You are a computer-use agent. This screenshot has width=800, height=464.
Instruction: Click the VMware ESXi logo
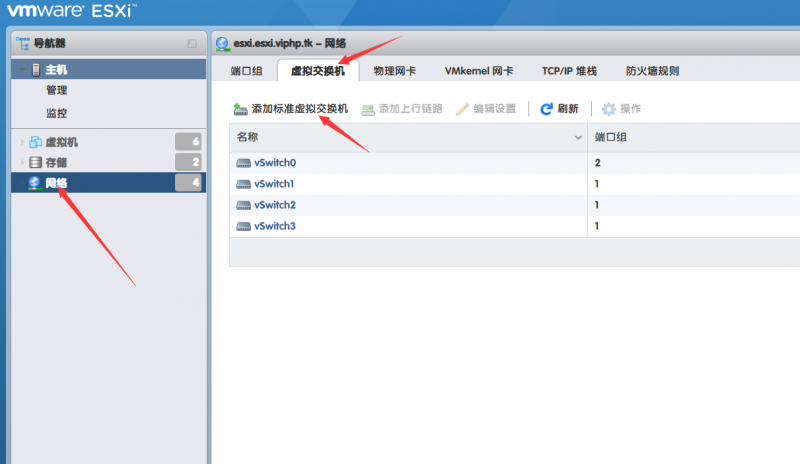coord(71,10)
